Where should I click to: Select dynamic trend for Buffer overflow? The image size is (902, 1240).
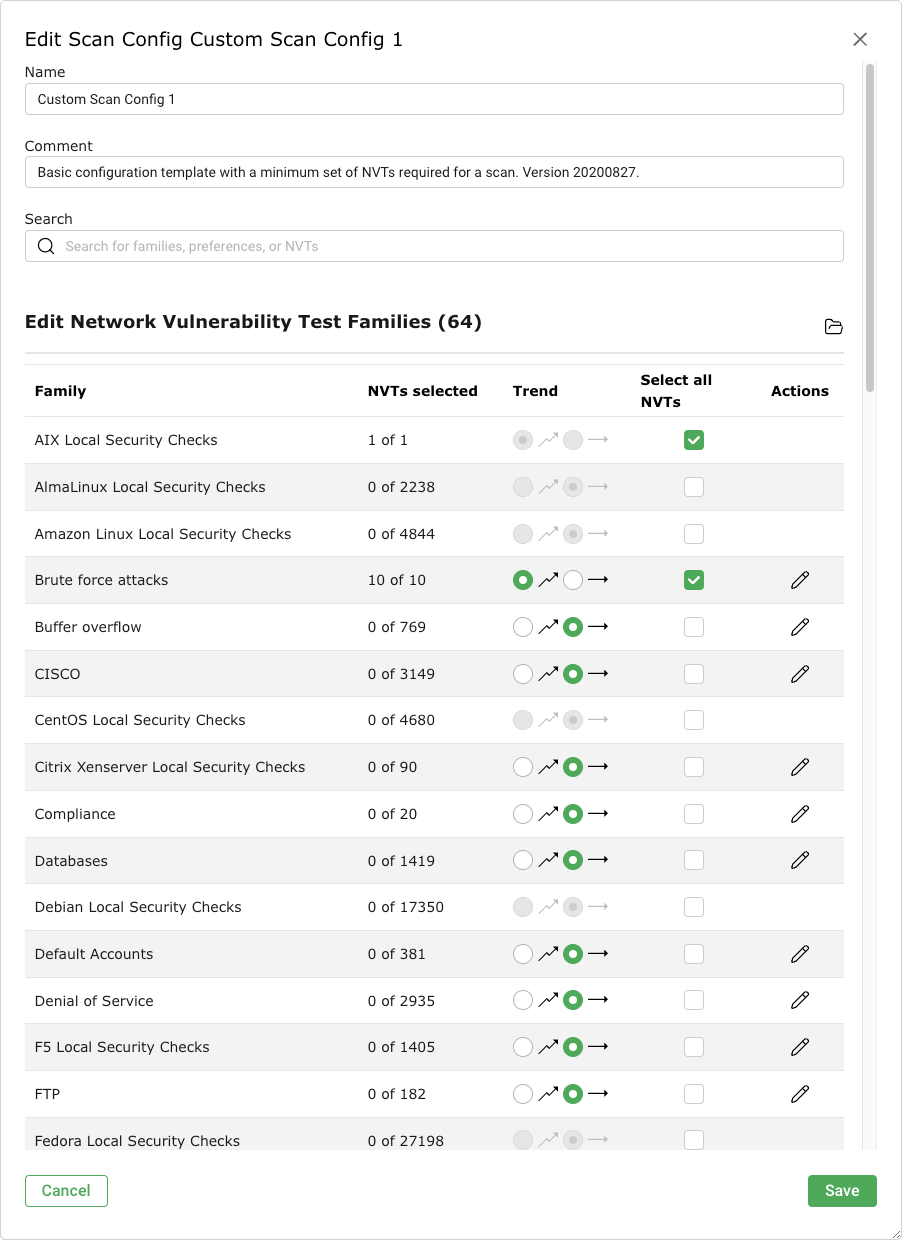click(523, 627)
